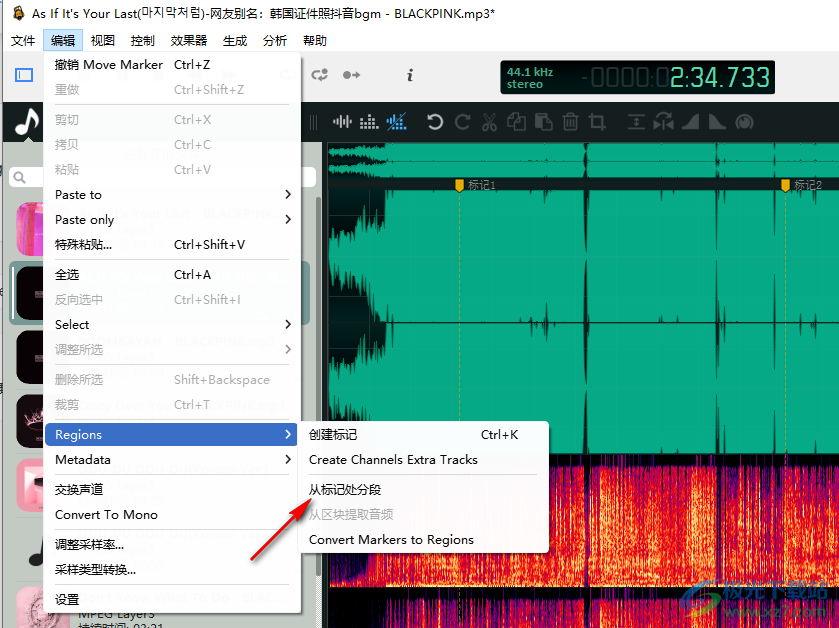Click the Paste icon in the toolbar
Image resolution: width=839 pixels, height=628 pixels.
coord(543,121)
